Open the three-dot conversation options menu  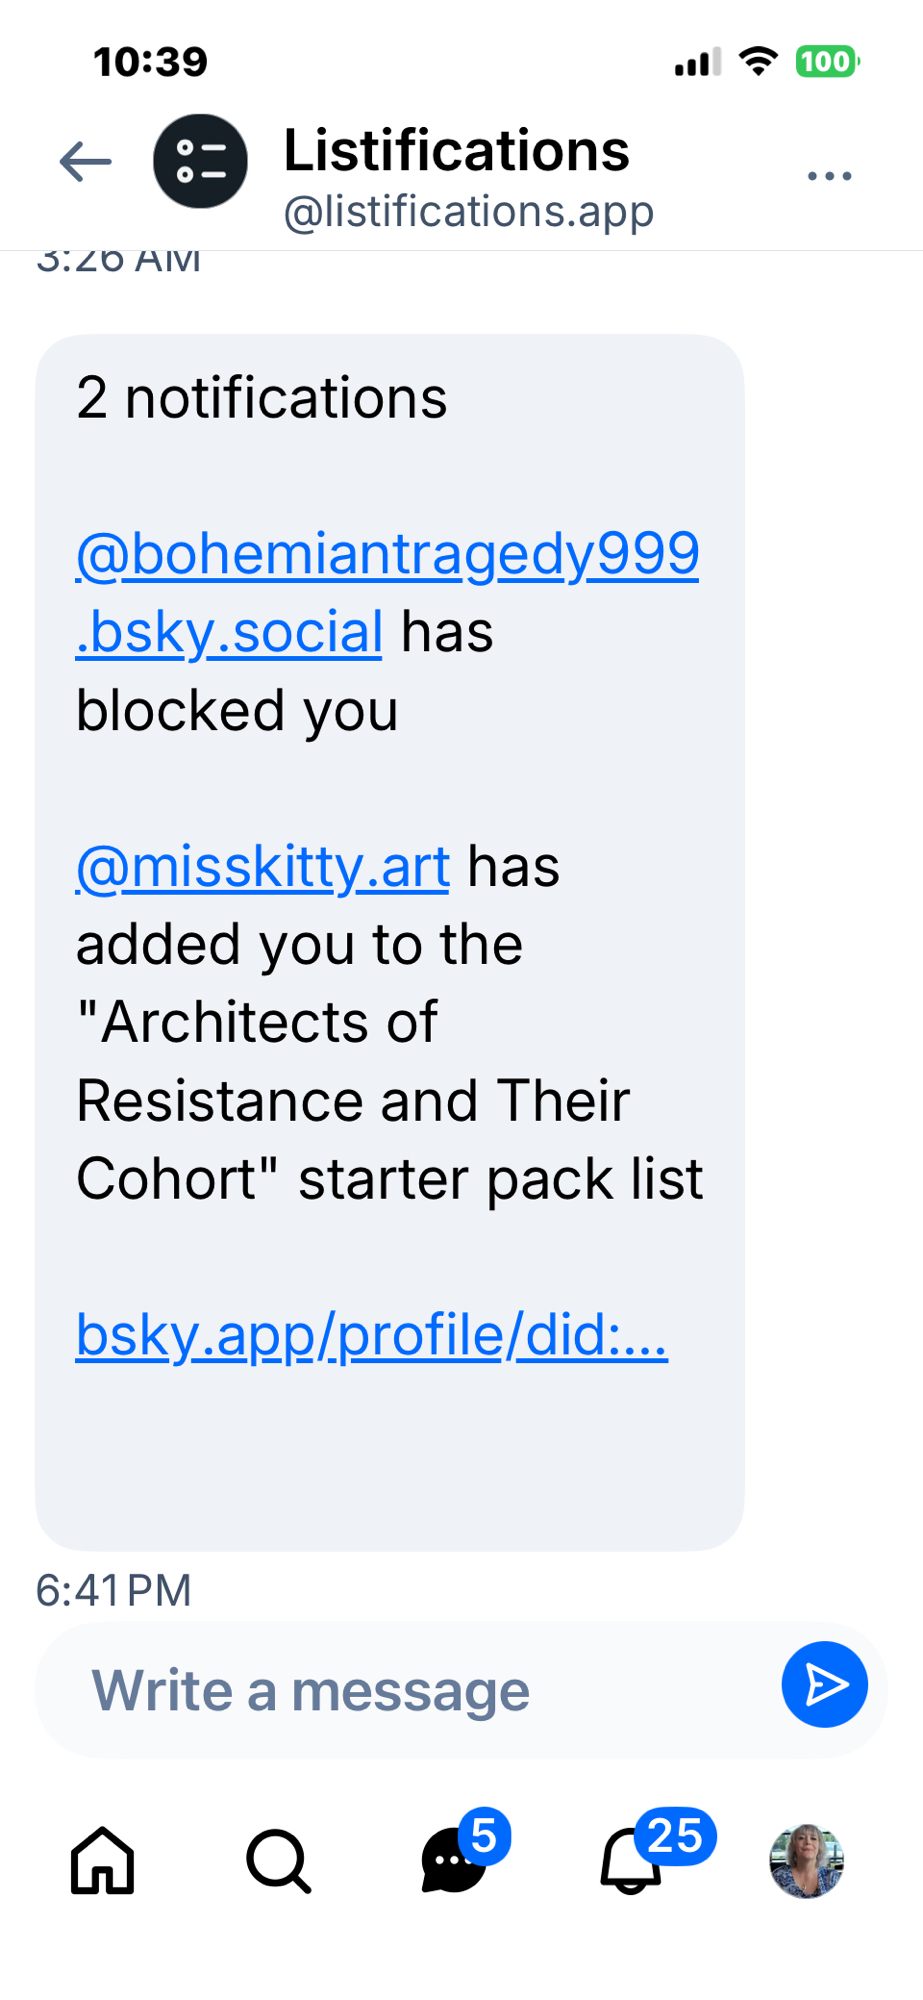pos(829,176)
